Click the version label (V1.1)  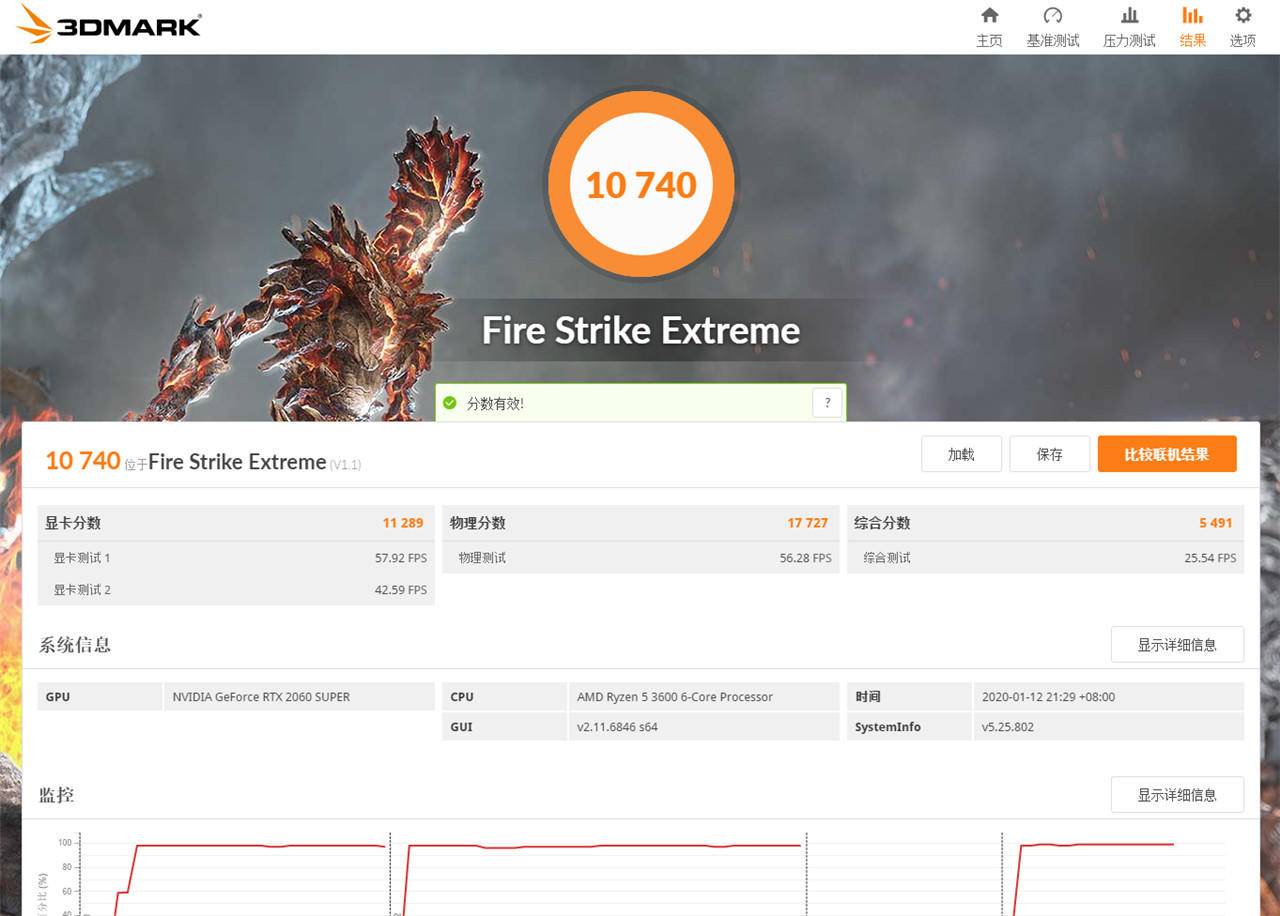(345, 465)
